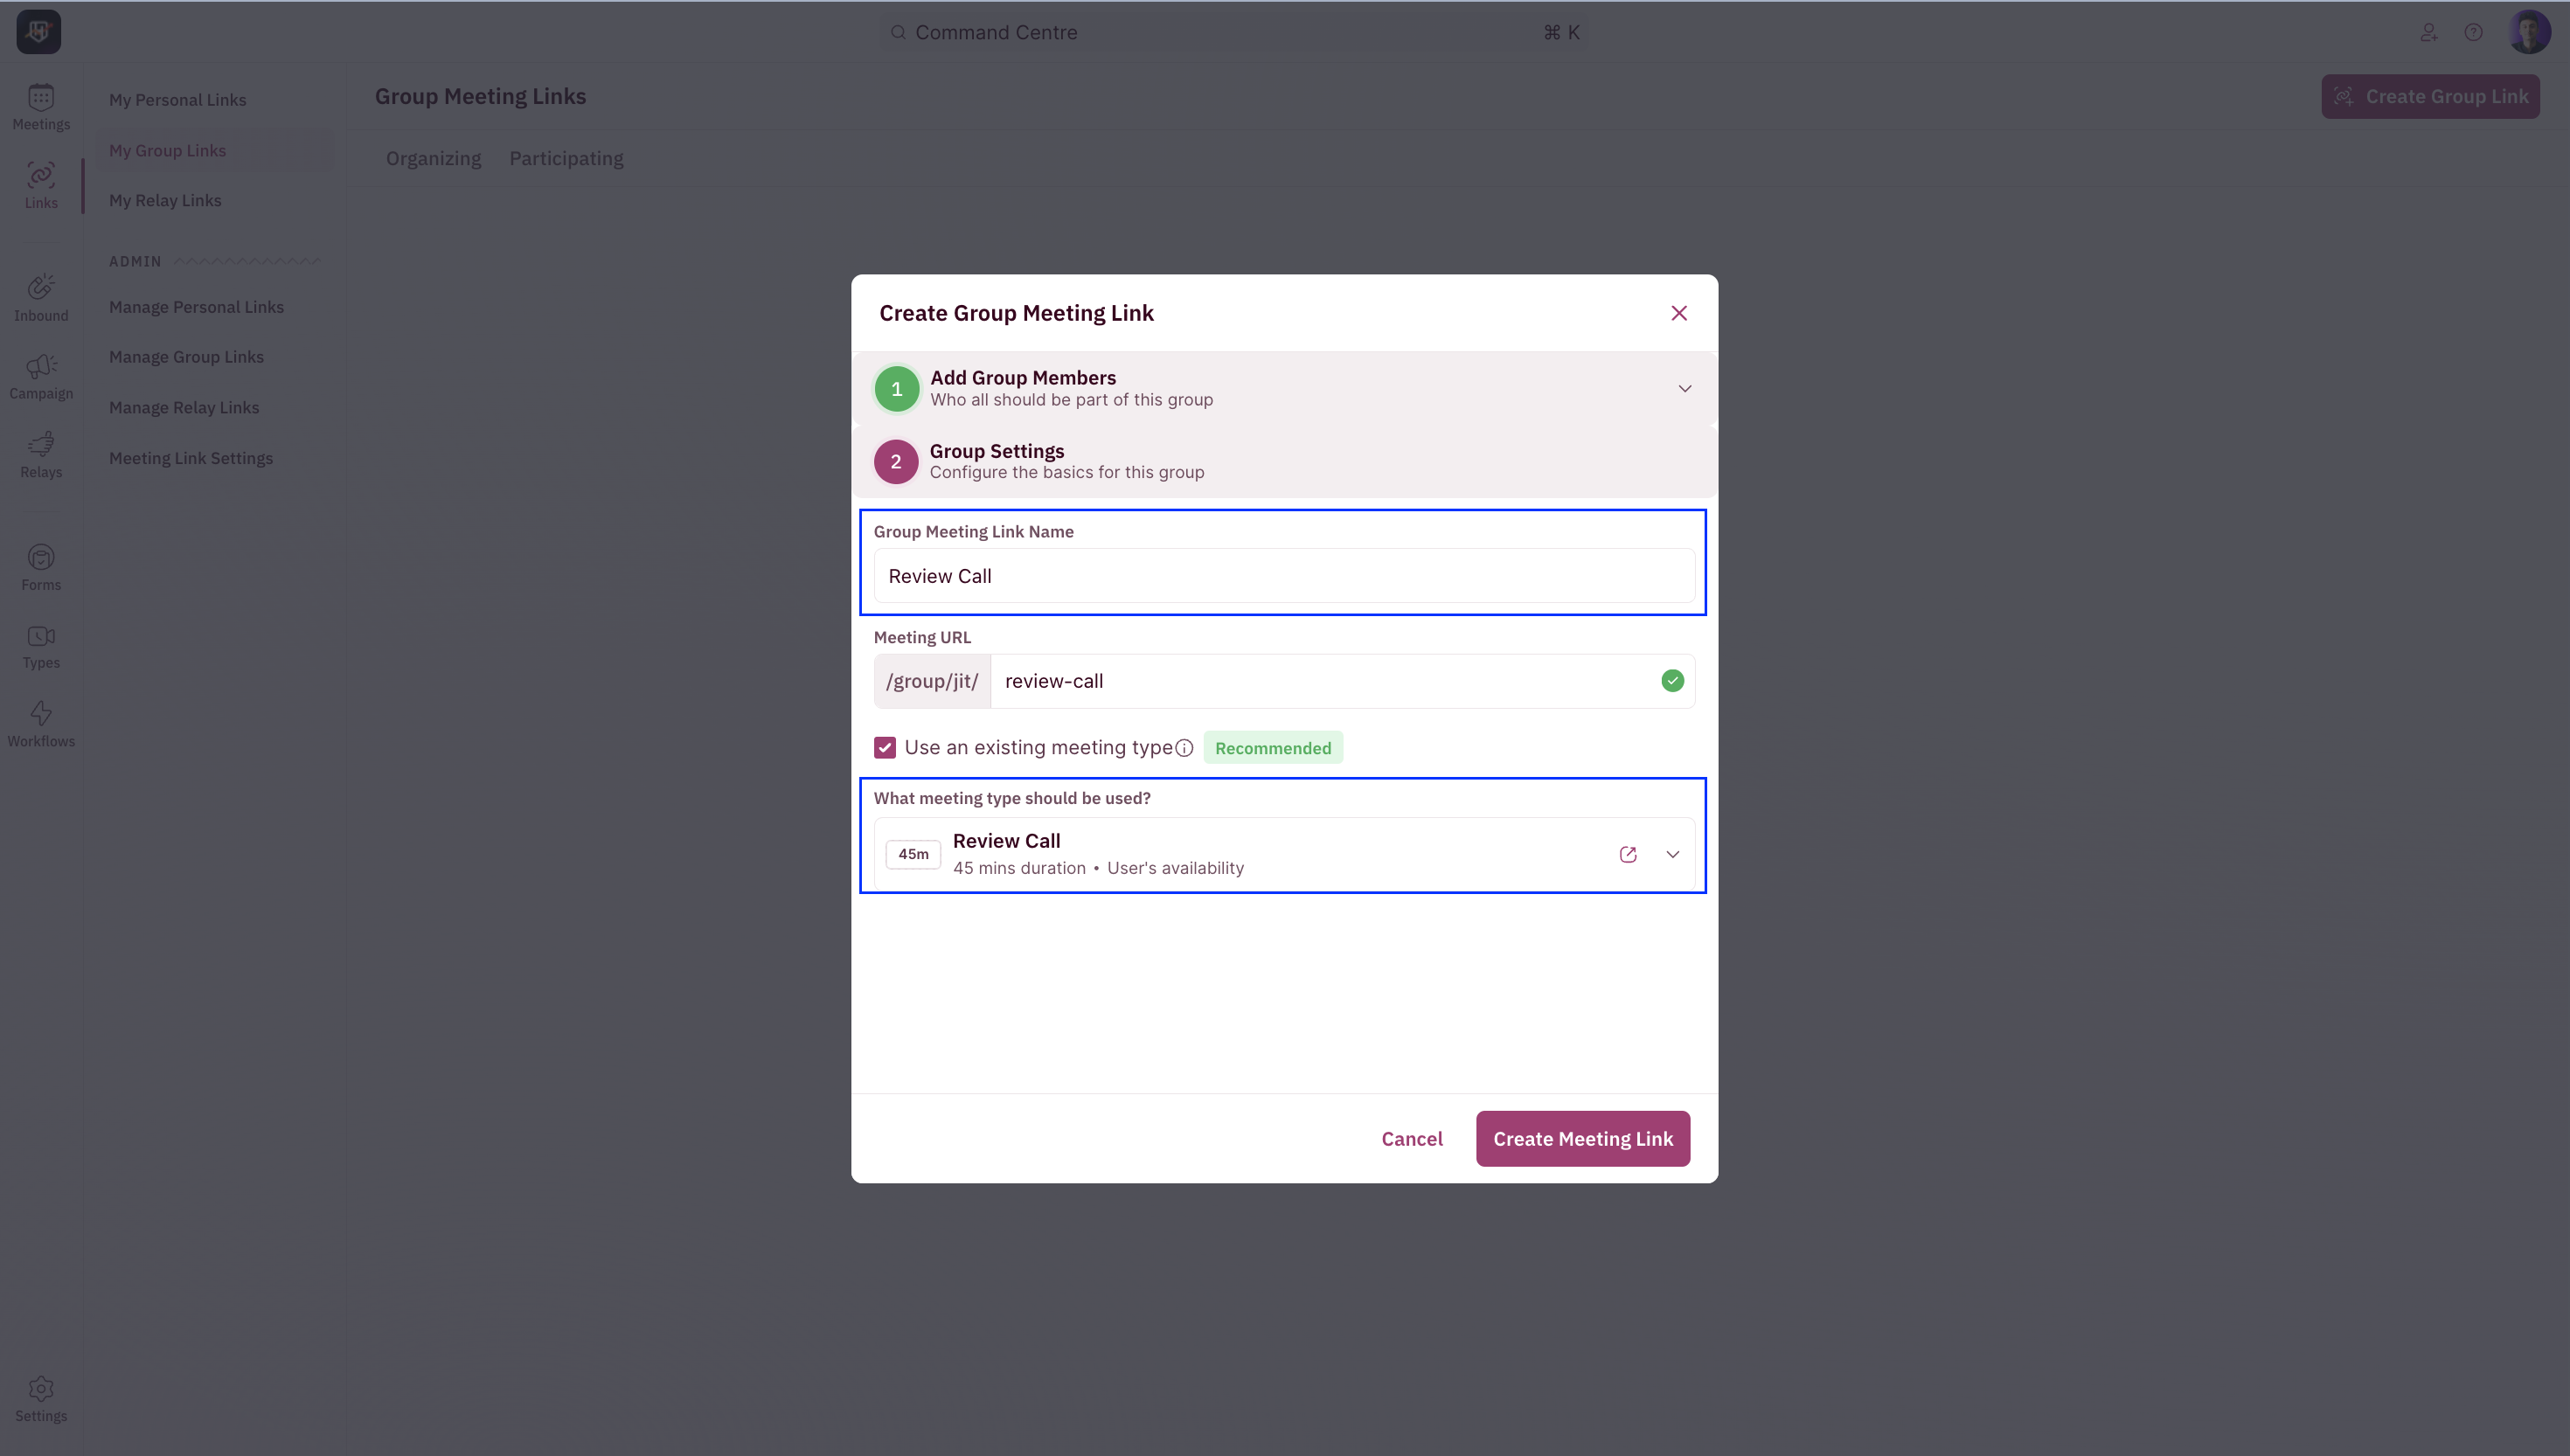The height and width of the screenshot is (1456, 2570).
Task: Open My Relay Links
Action: coord(165,200)
